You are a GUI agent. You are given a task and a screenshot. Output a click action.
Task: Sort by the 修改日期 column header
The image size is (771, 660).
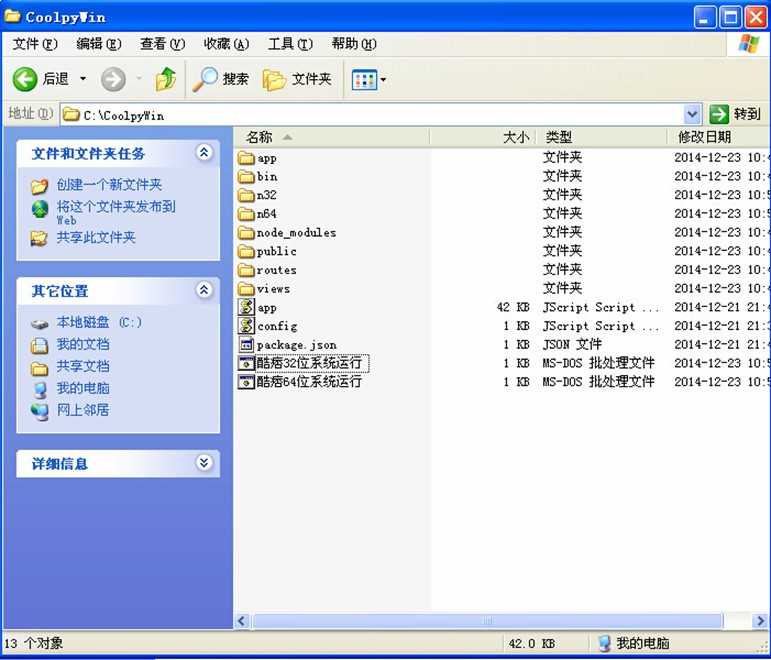coord(719,137)
